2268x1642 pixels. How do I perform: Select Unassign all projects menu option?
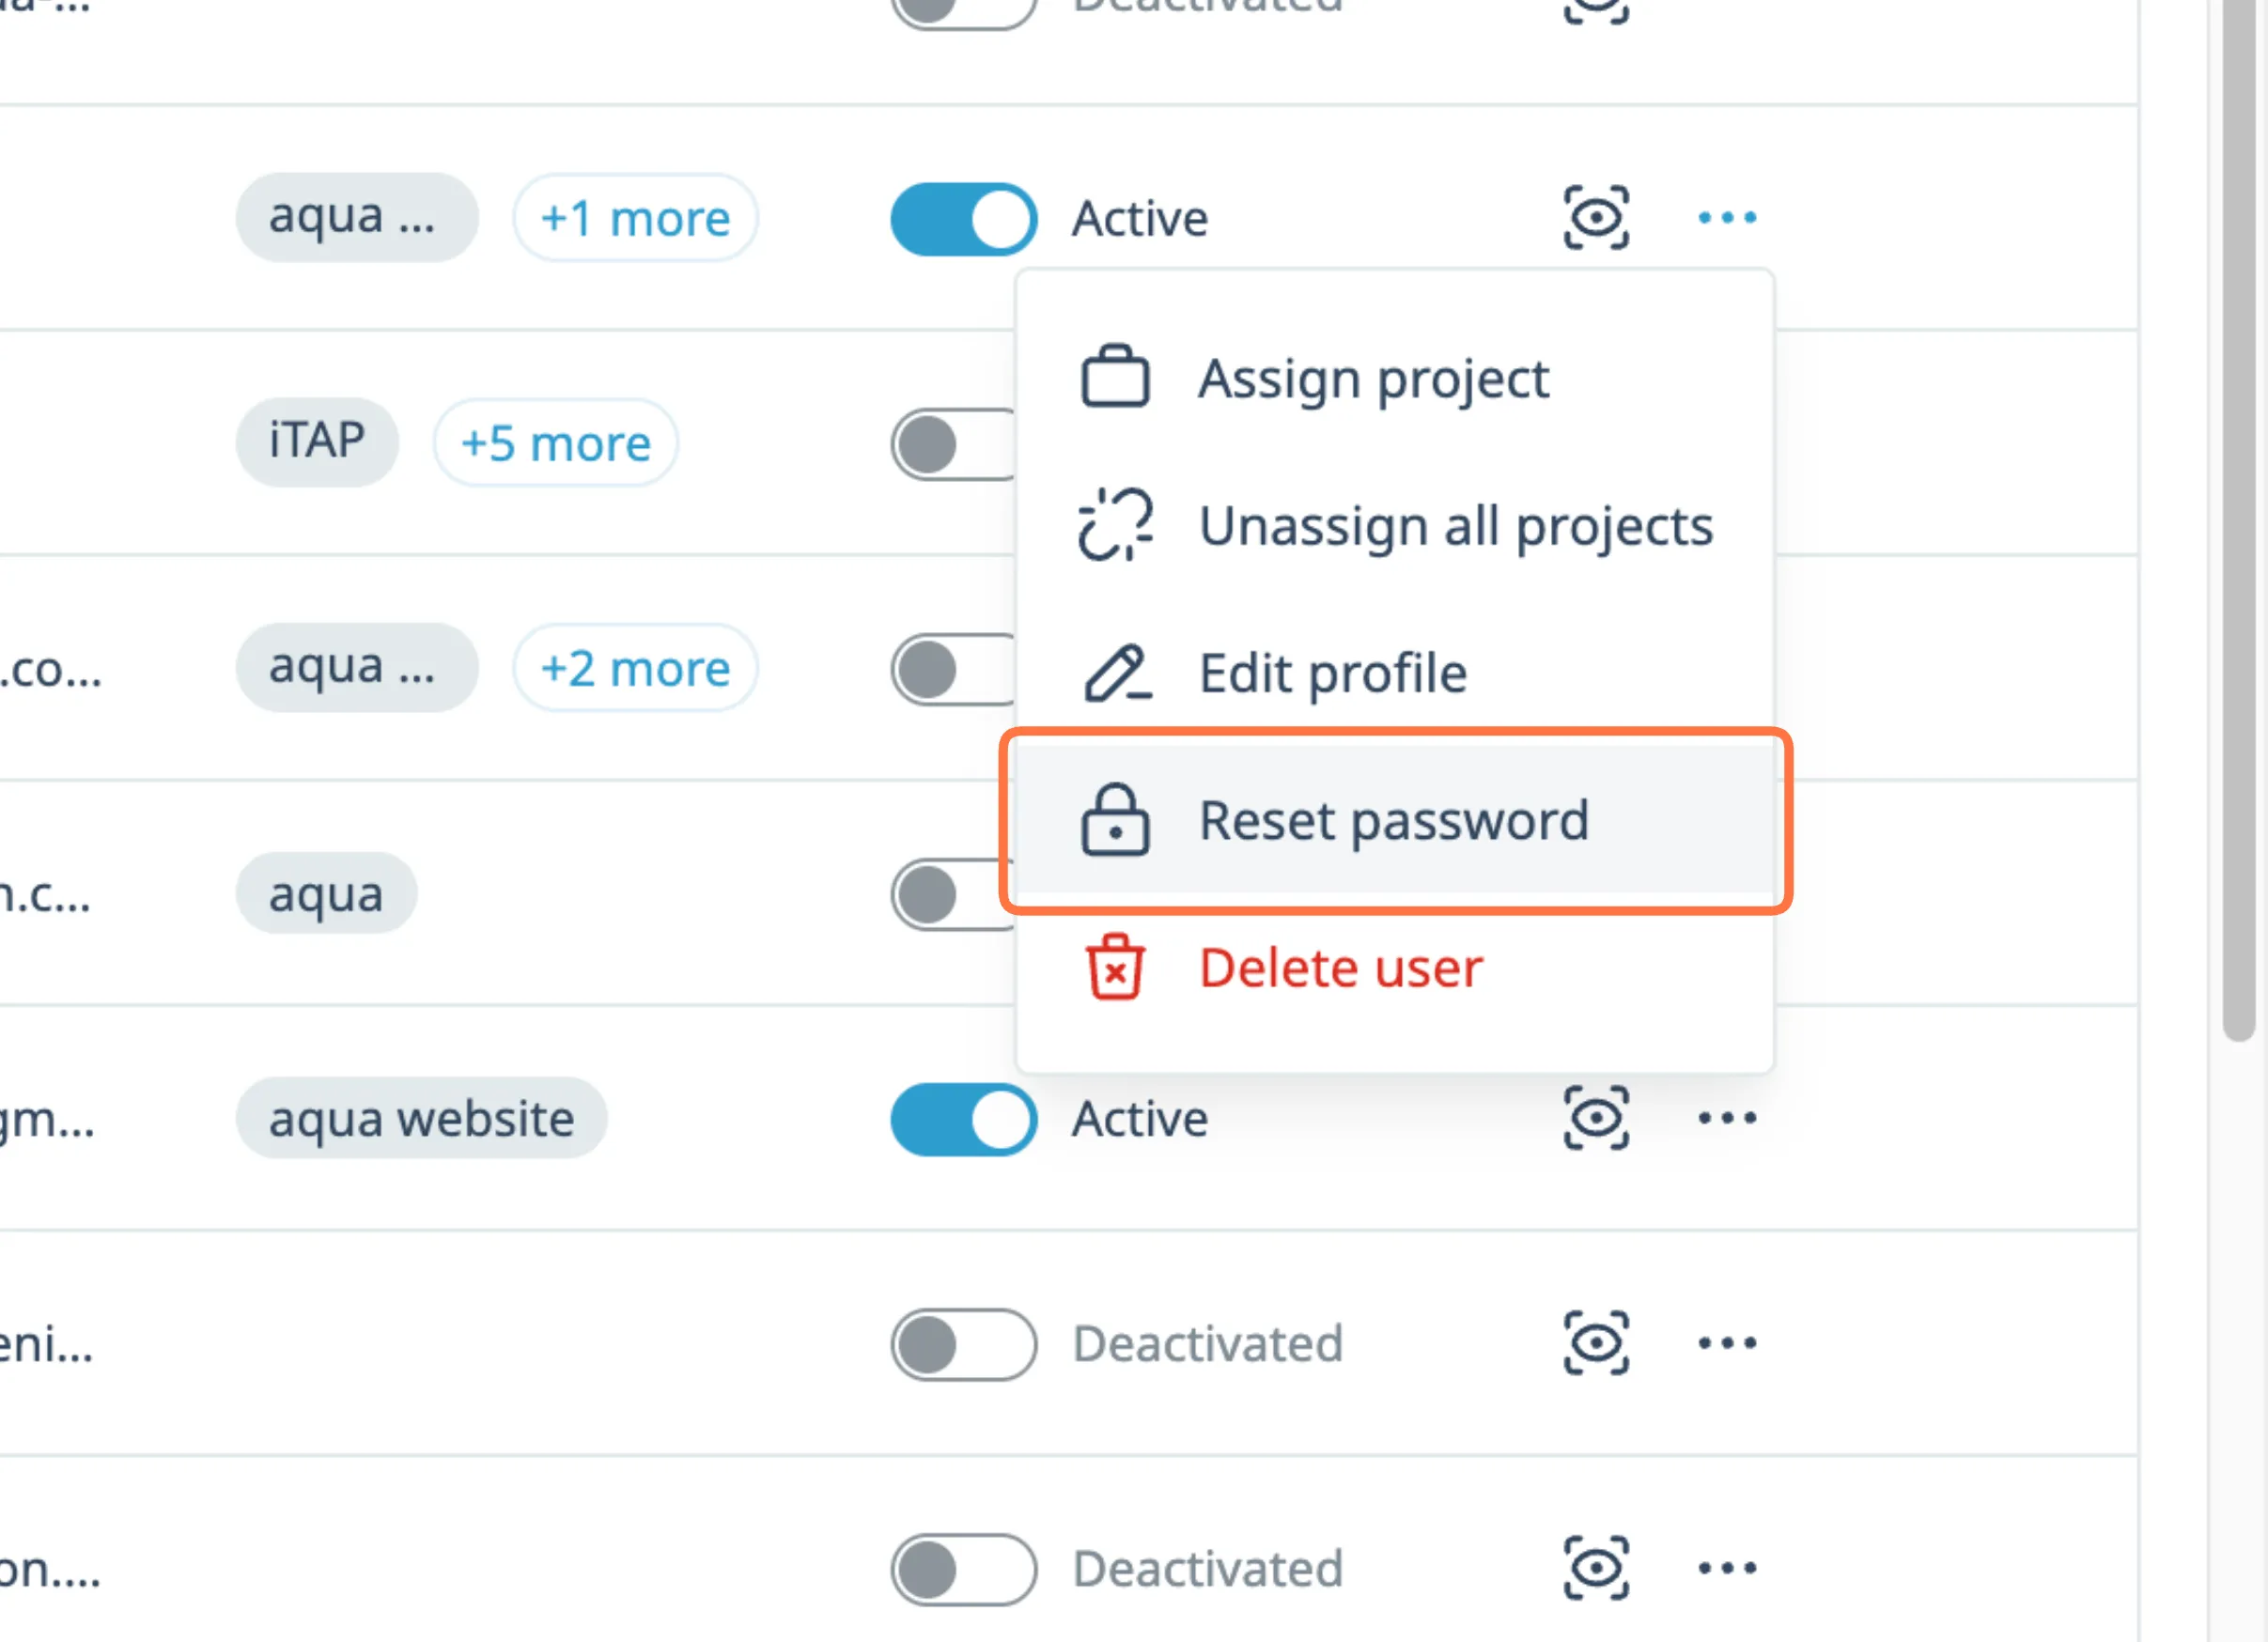point(1455,526)
